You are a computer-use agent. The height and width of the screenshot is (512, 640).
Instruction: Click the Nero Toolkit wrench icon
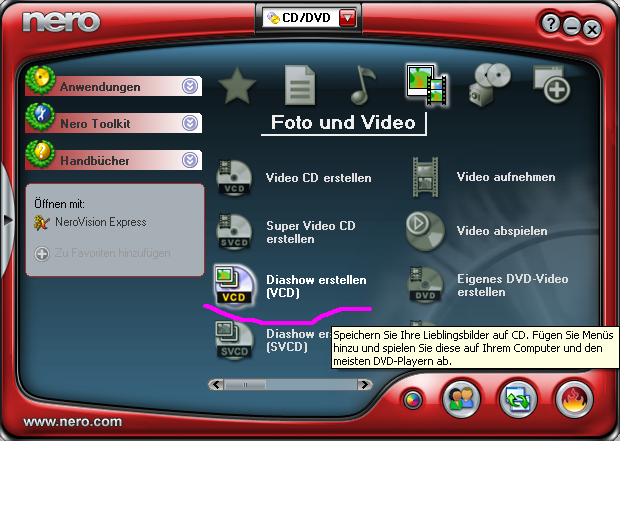point(40,117)
